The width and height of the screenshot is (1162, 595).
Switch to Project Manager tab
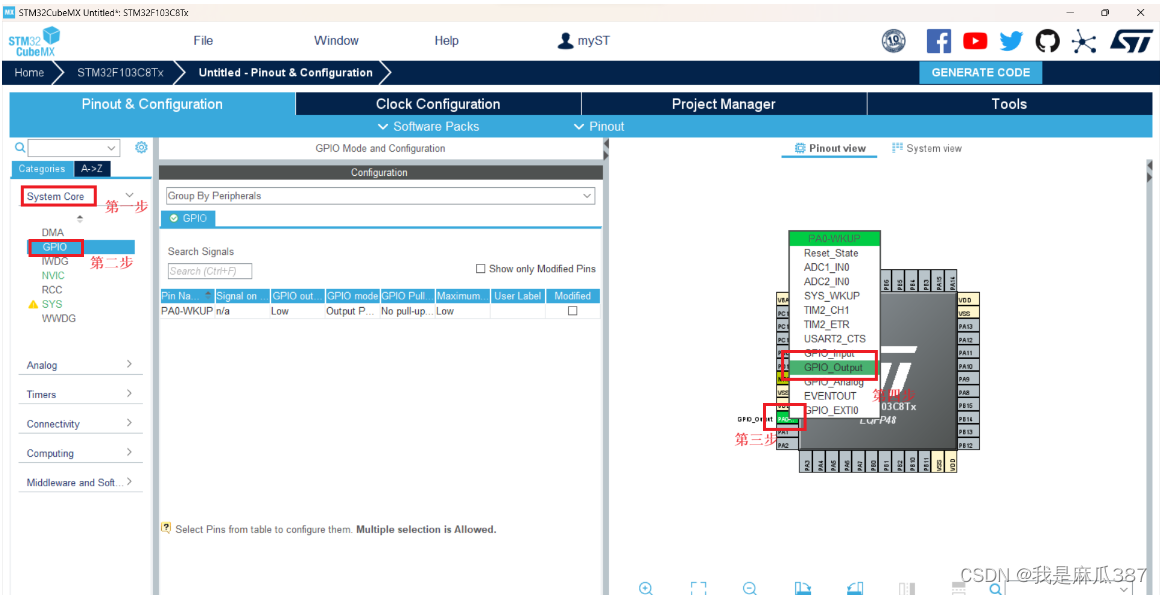tap(723, 104)
